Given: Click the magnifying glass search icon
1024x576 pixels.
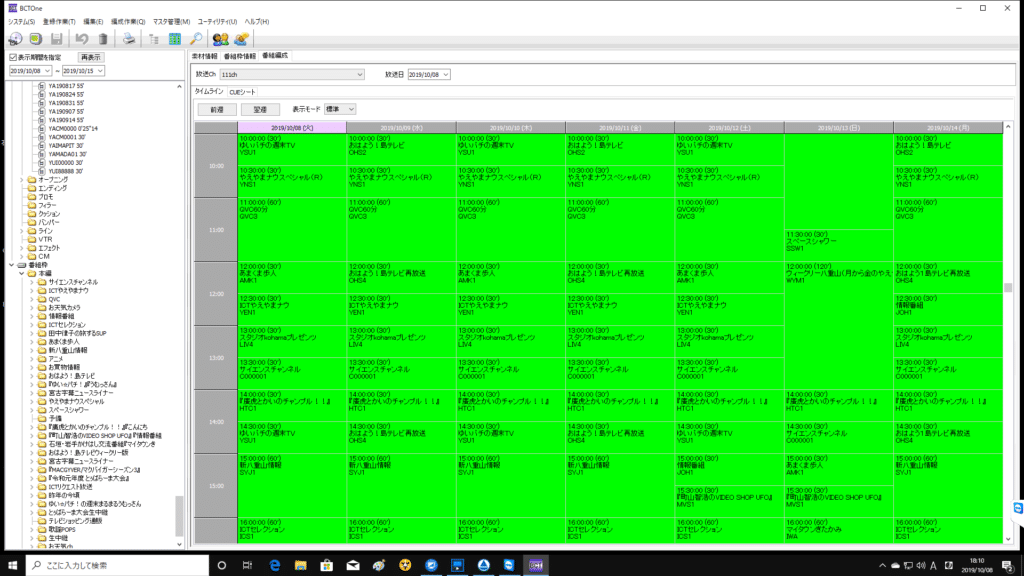Looking at the screenshot, I should click(x=196, y=39).
